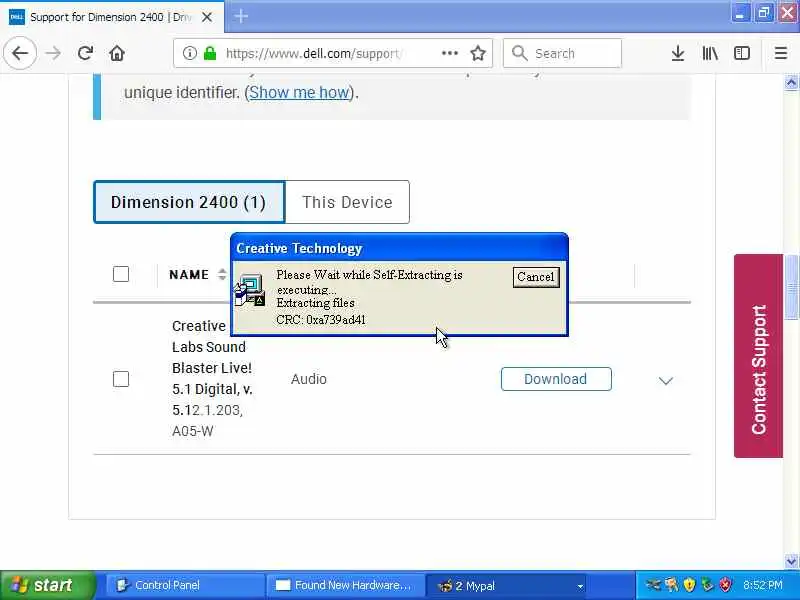
Task: Open the browser home page
Action: click(x=117, y=53)
